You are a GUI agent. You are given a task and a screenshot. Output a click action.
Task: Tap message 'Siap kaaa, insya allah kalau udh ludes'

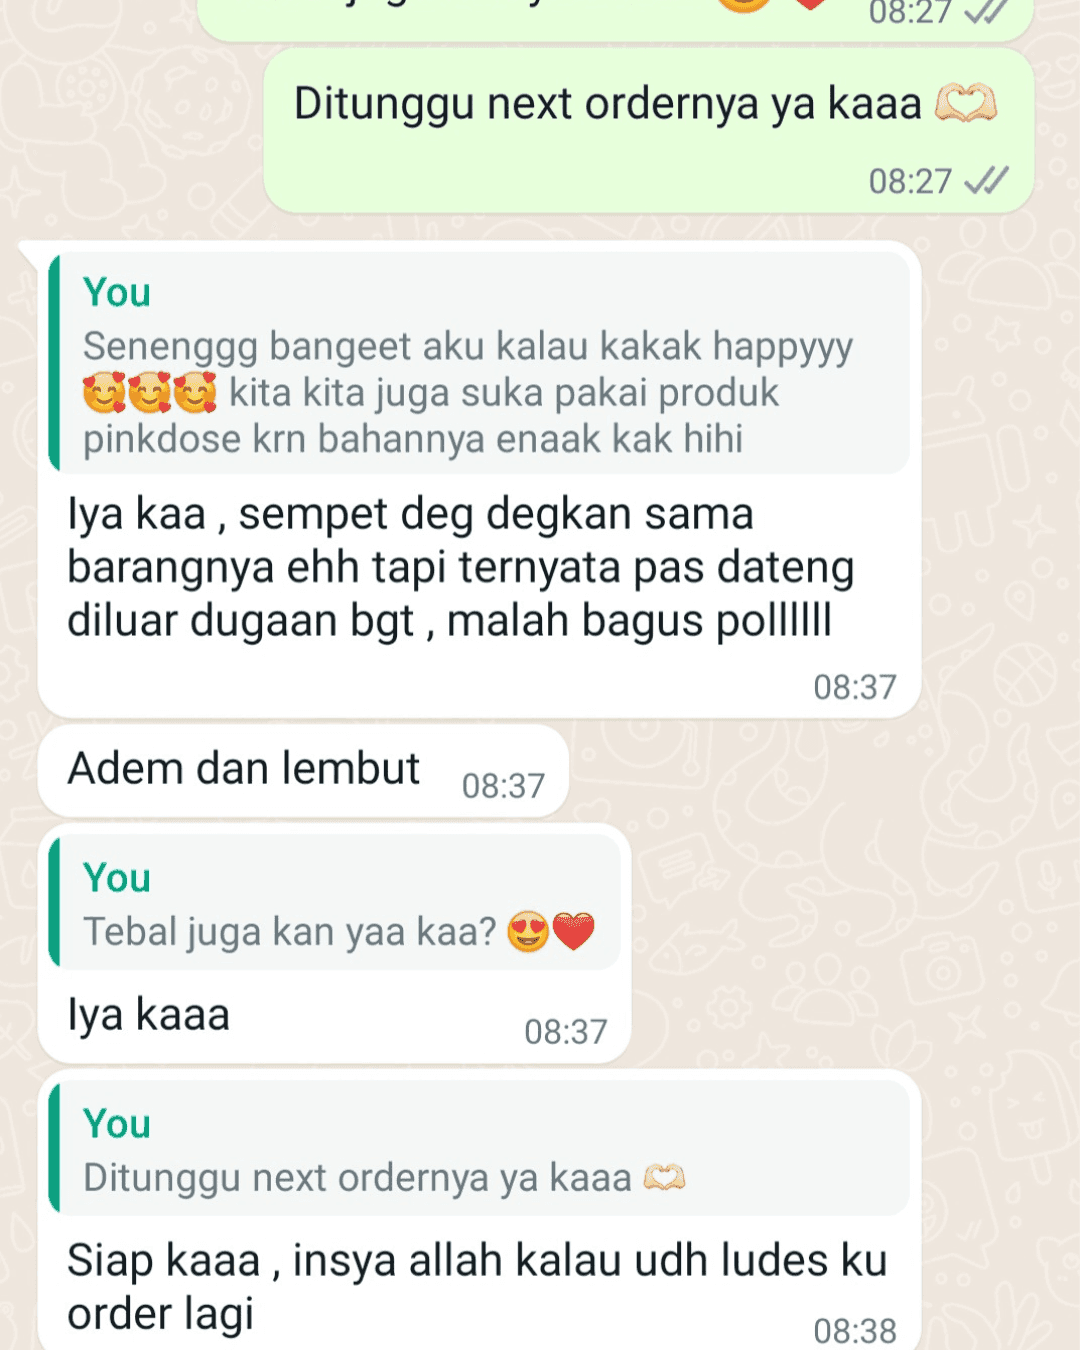coord(479,1210)
